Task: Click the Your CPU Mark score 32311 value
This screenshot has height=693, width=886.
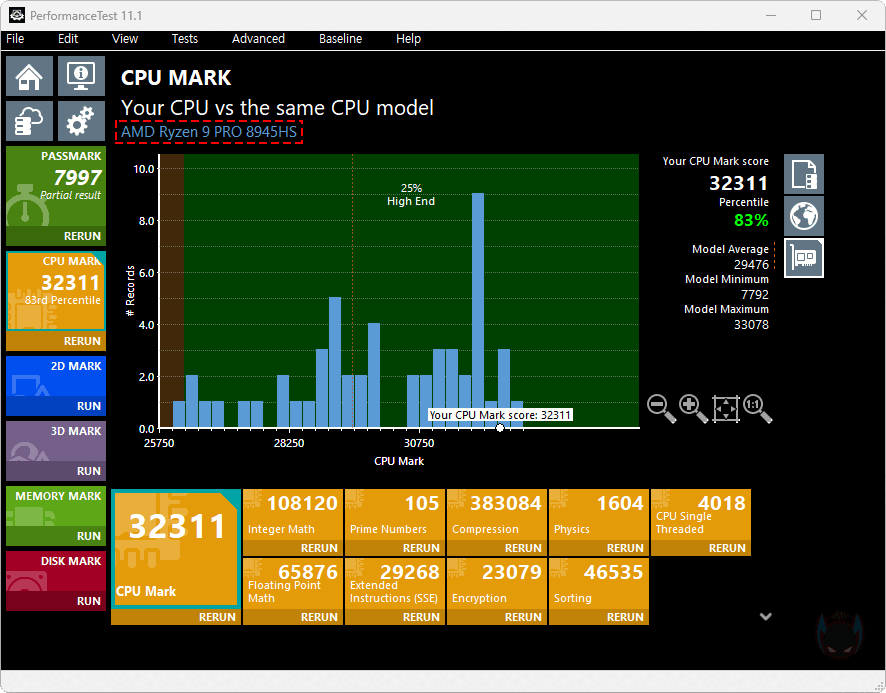Action: pos(738,183)
